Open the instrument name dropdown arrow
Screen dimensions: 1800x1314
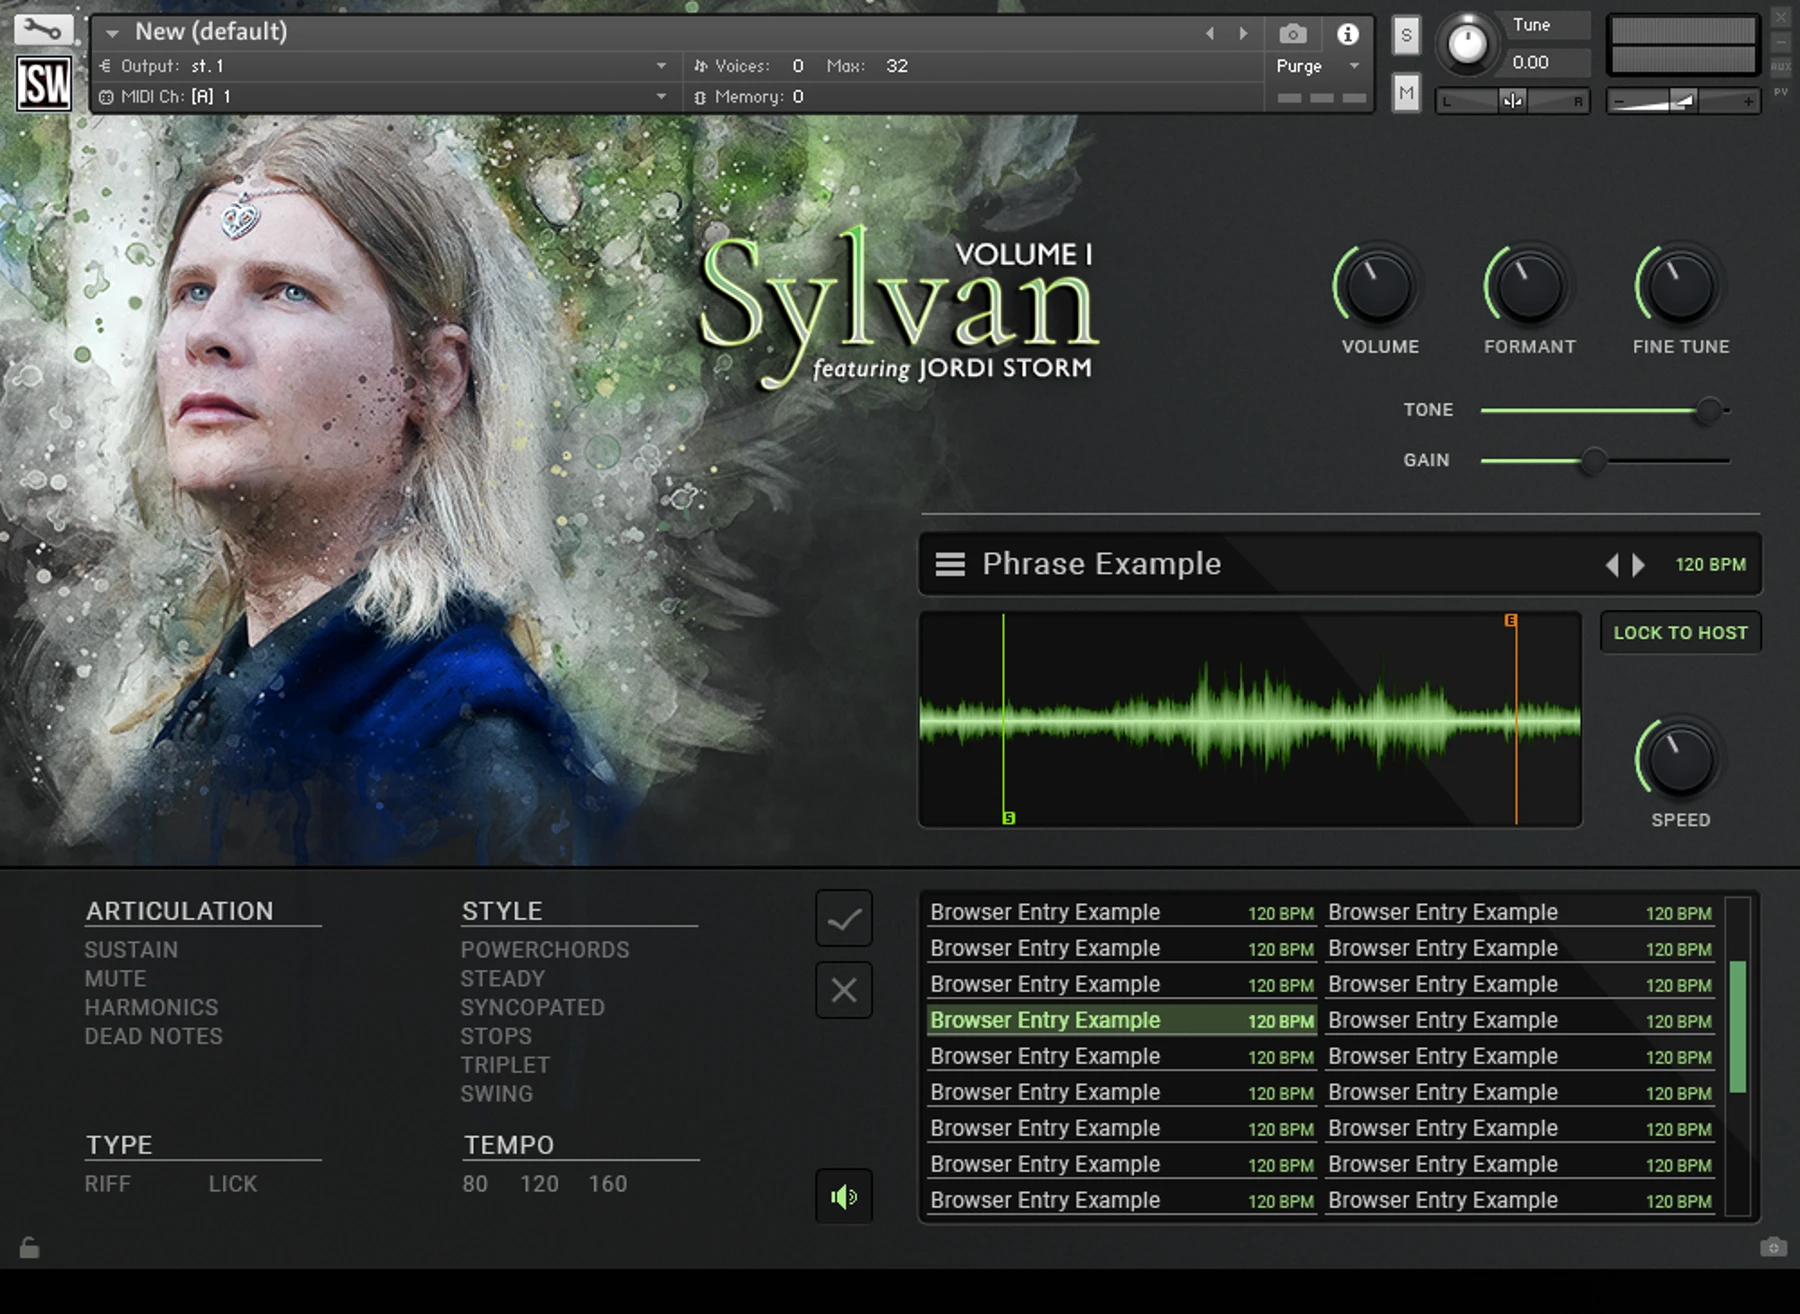[113, 33]
